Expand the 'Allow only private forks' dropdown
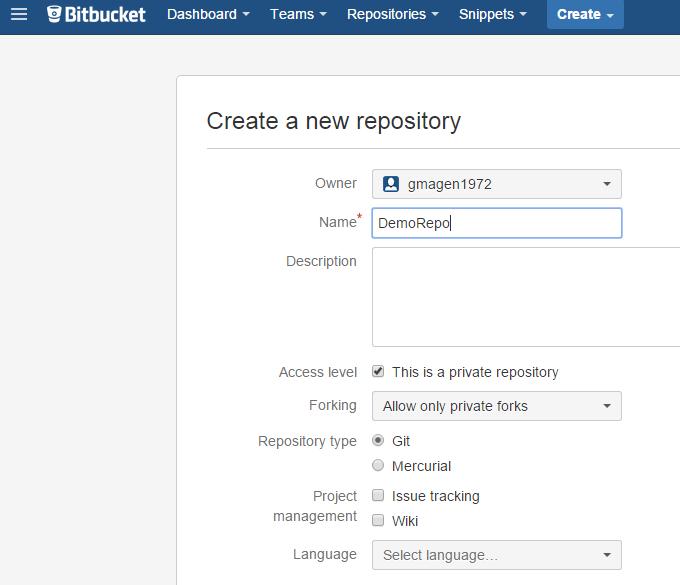 (497, 406)
